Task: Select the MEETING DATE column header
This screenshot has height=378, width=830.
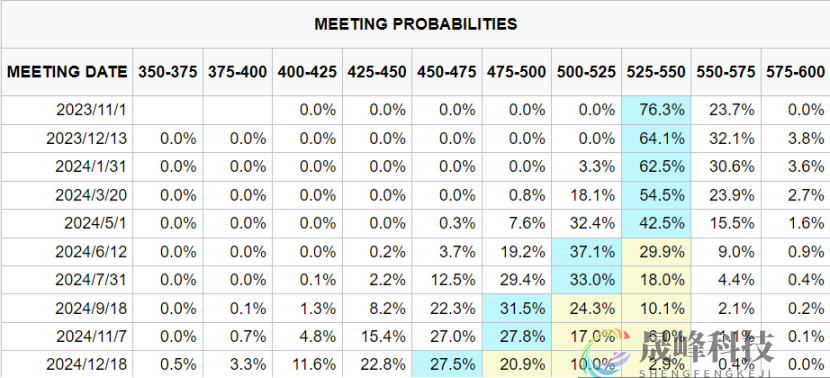Action: point(67,72)
